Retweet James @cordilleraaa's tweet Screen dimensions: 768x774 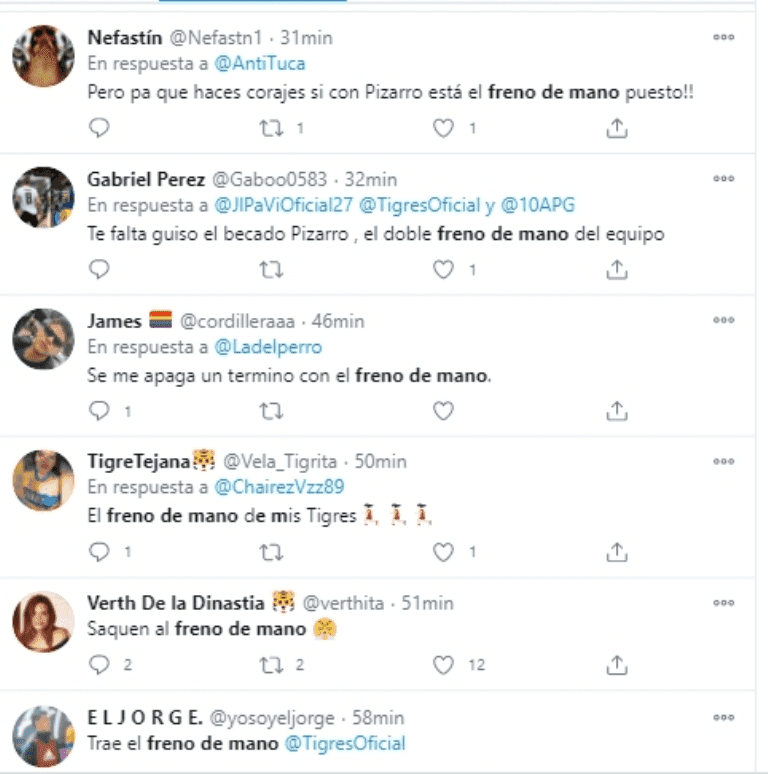[271, 411]
